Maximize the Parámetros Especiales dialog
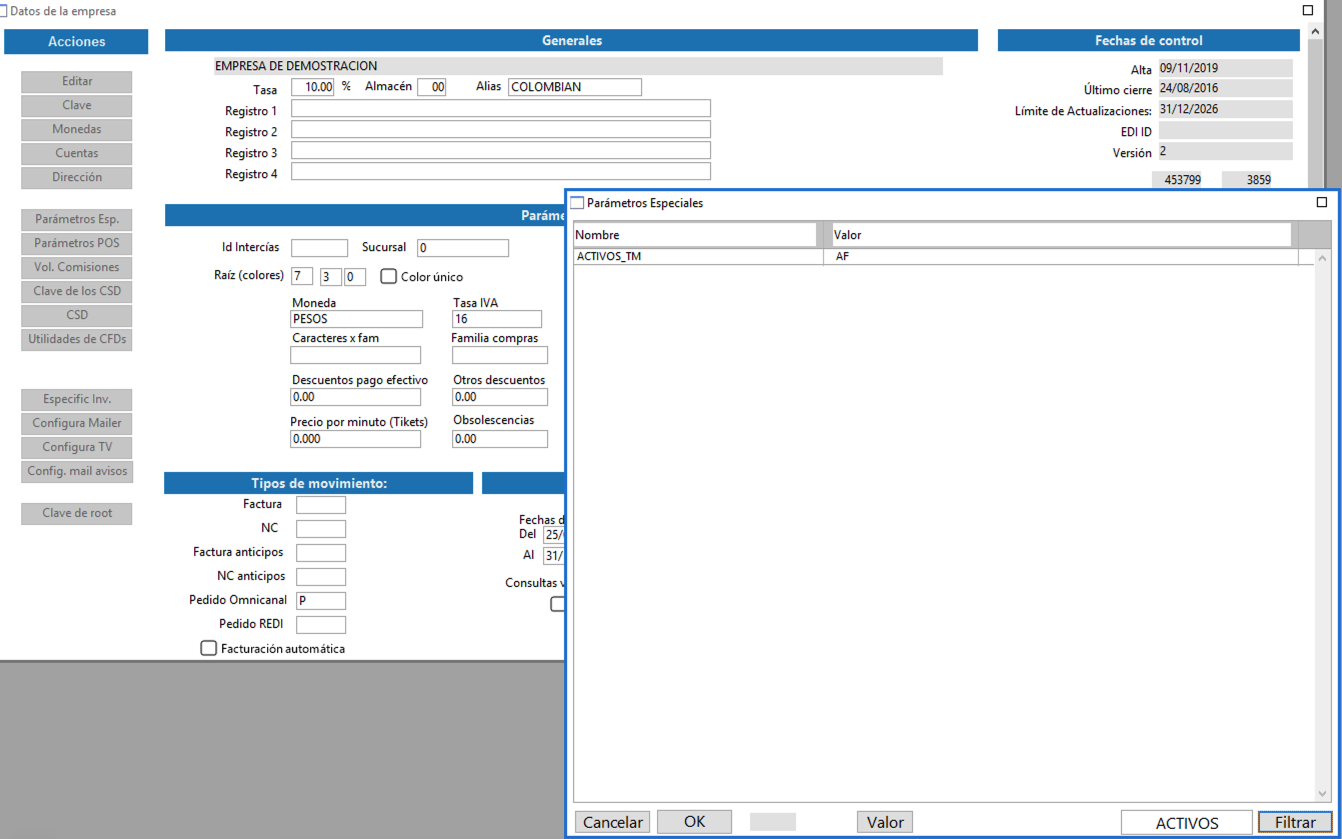The image size is (1342, 839). (x=1321, y=202)
